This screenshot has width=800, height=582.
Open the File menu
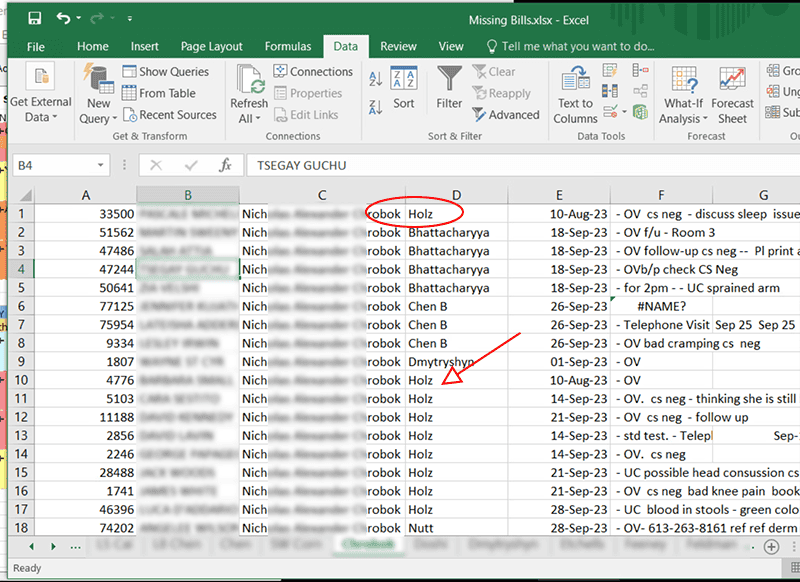[x=36, y=46]
